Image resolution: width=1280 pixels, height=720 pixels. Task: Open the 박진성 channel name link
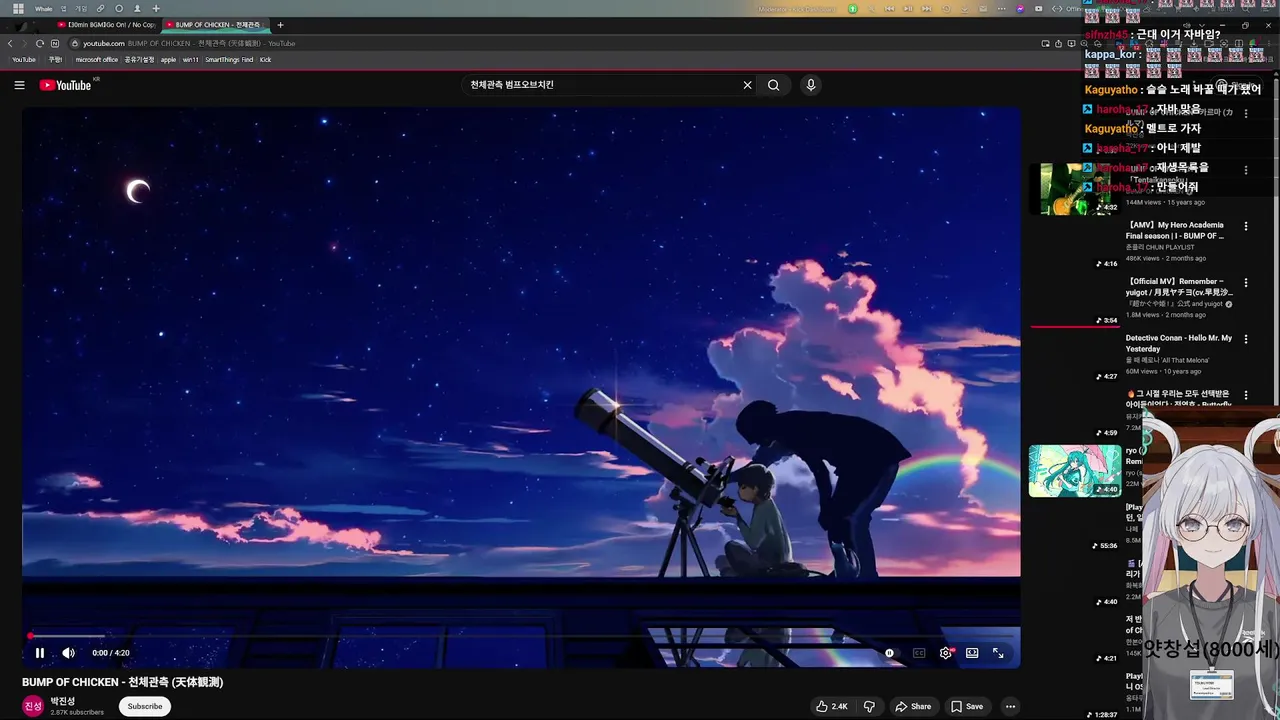pos(63,701)
